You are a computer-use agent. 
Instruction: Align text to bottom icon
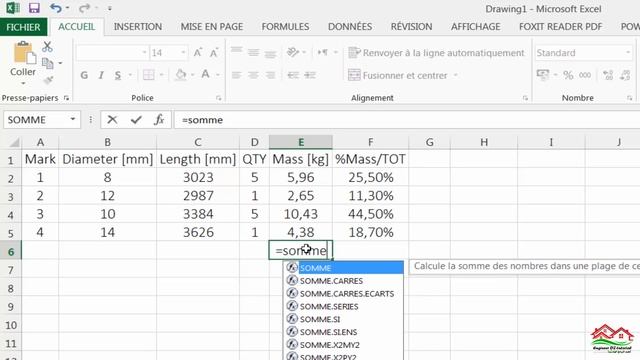pyautogui.click(x=270, y=53)
